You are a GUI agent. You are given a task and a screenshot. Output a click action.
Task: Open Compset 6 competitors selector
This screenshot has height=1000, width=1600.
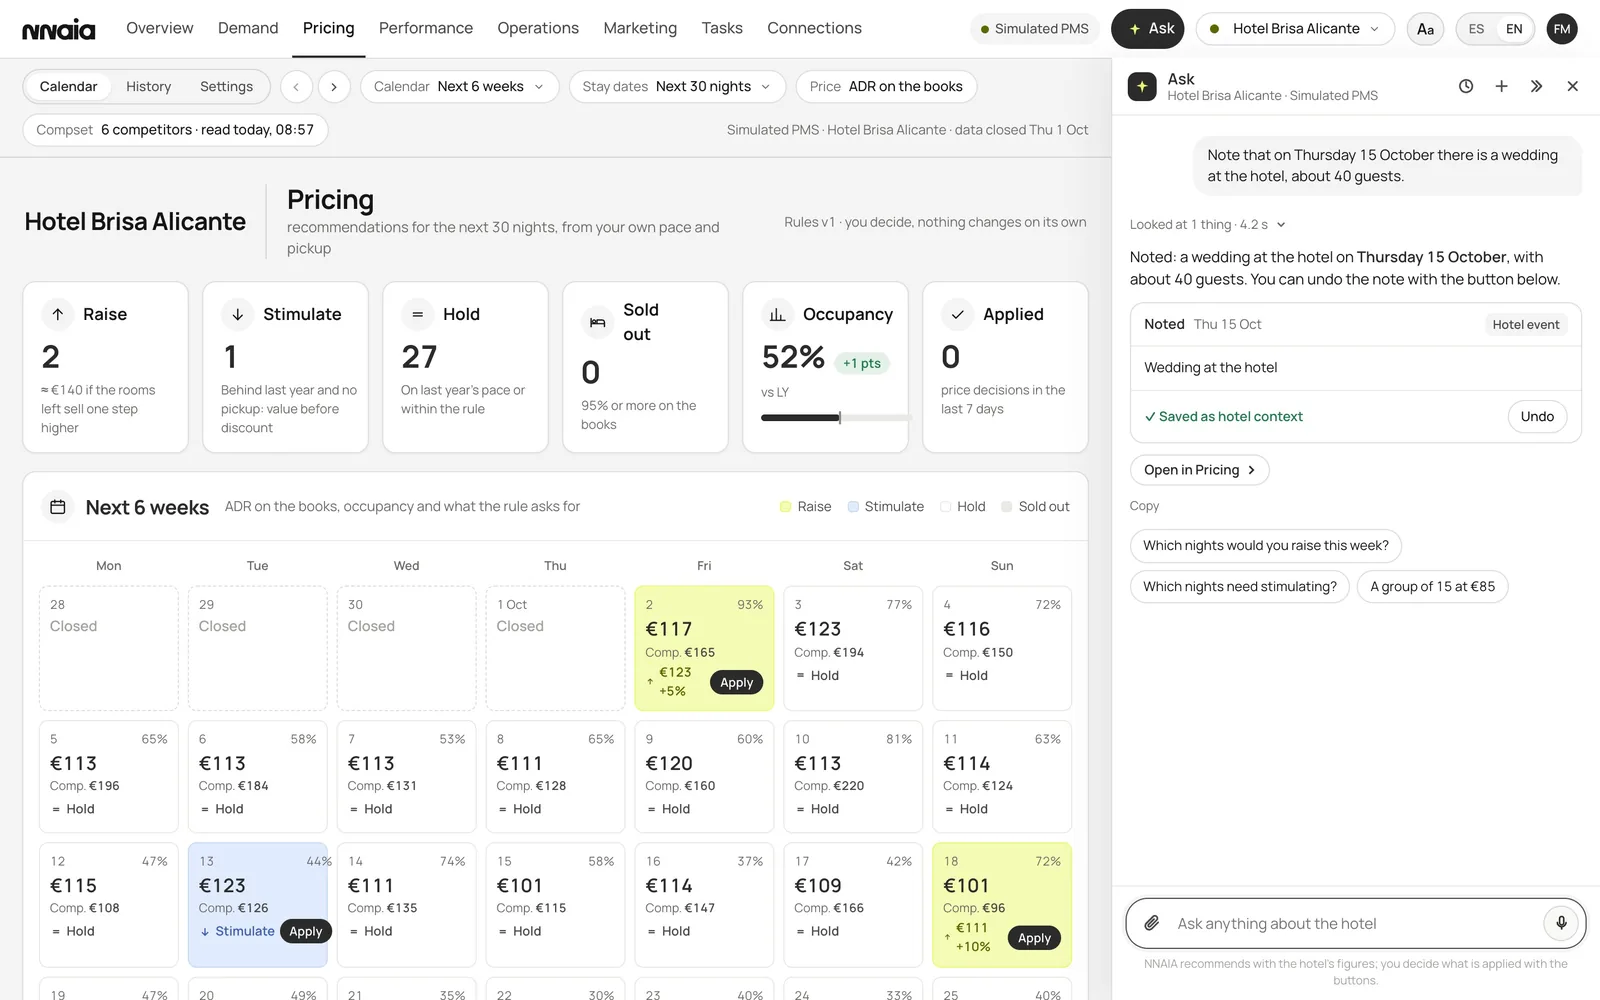175,130
